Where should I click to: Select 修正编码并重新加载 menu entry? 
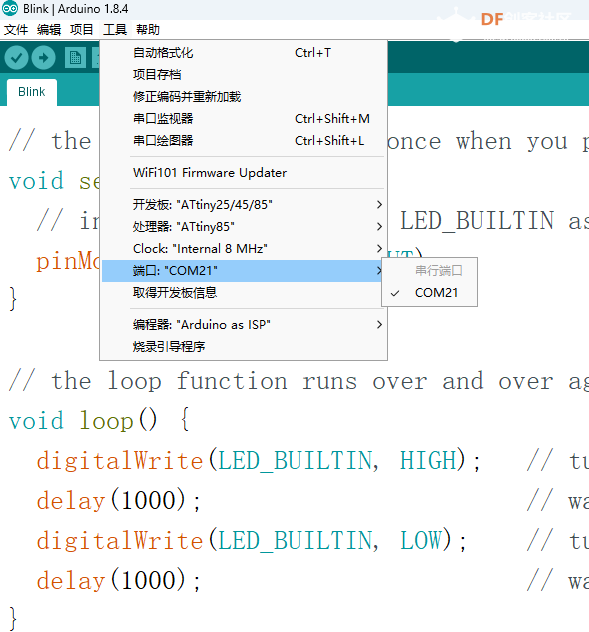coord(244,97)
